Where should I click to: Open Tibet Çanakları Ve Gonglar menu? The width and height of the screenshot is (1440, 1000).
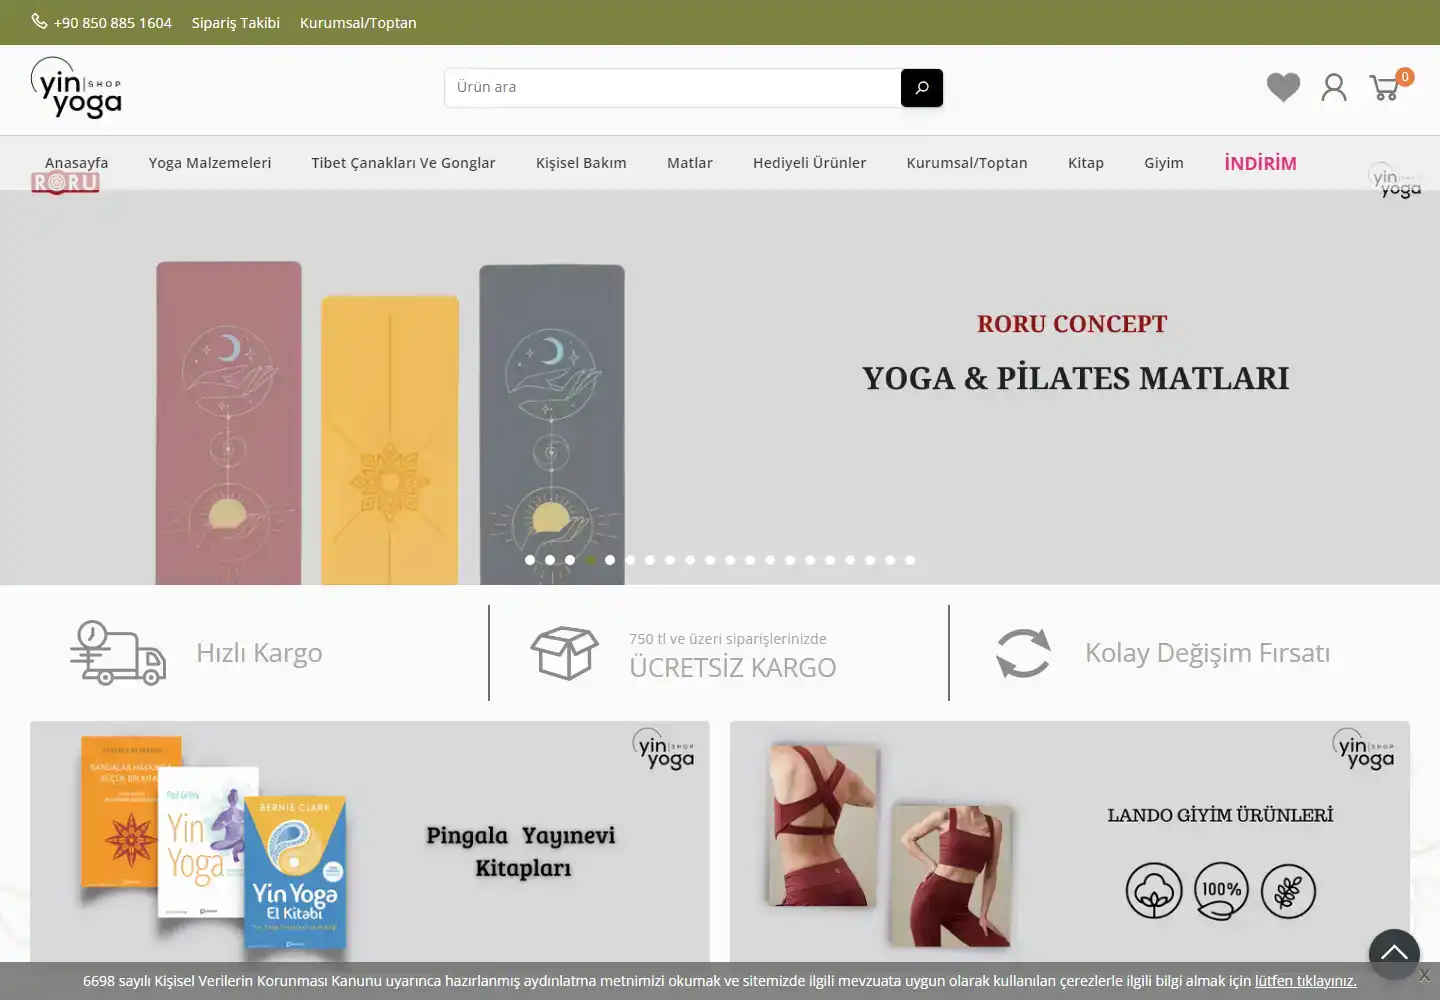[403, 163]
